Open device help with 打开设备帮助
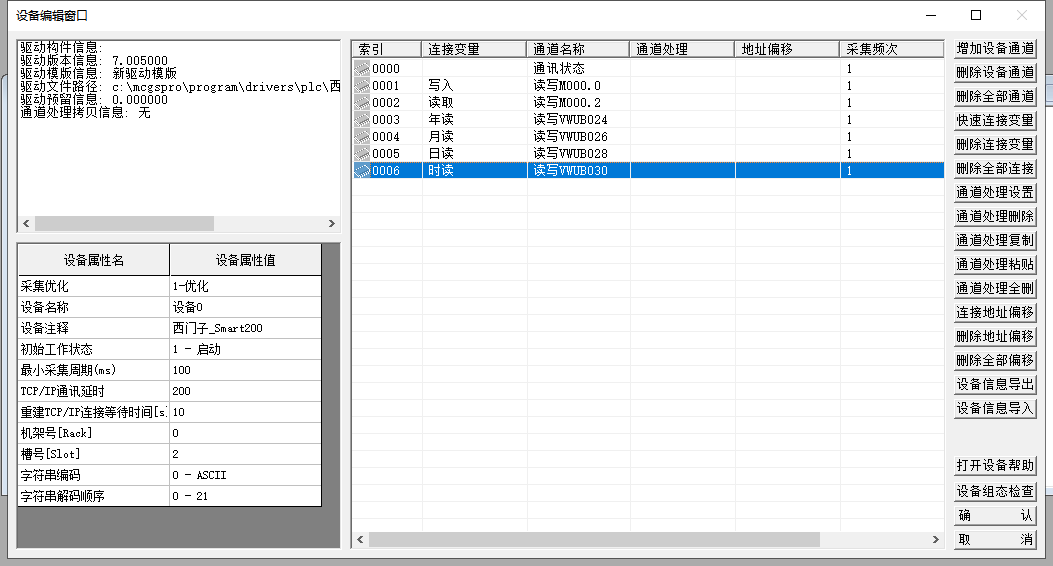This screenshot has height=566, width=1053. pos(994,466)
